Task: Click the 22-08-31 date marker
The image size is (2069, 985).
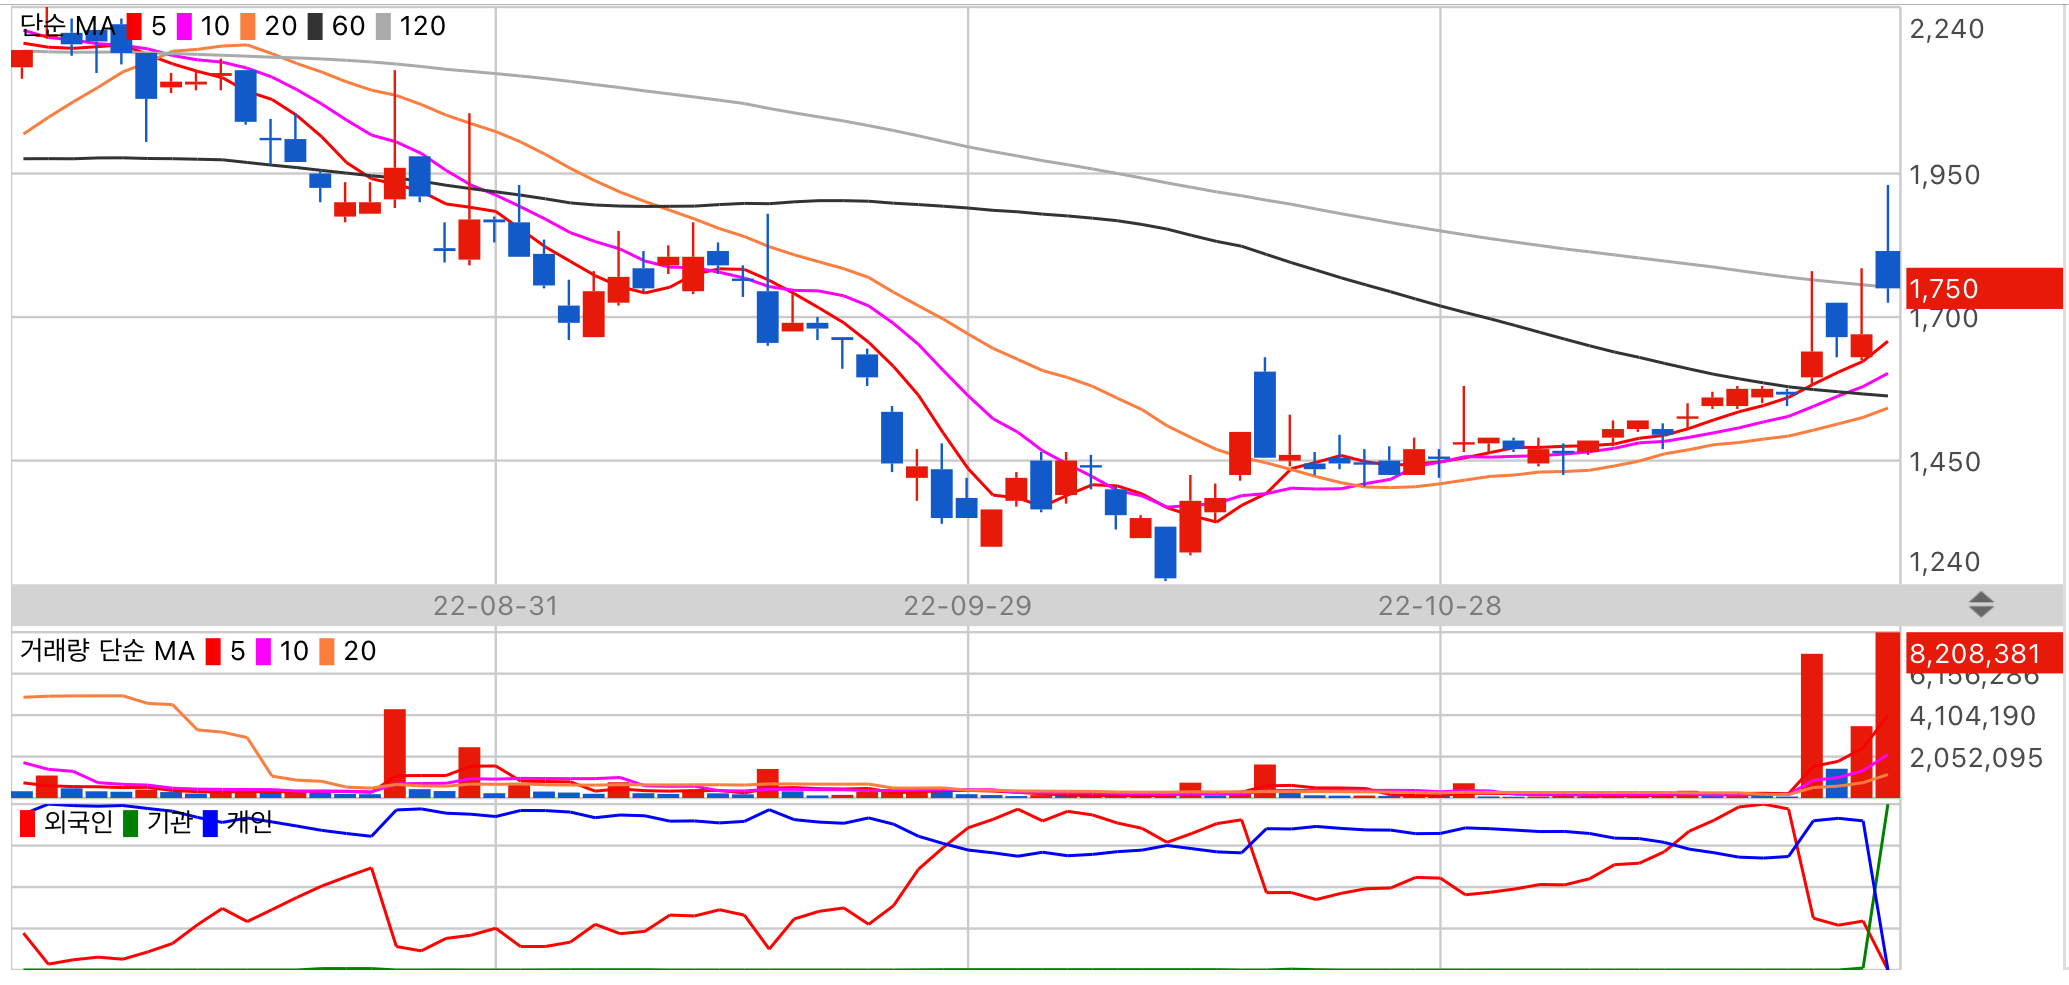Action: tap(496, 606)
